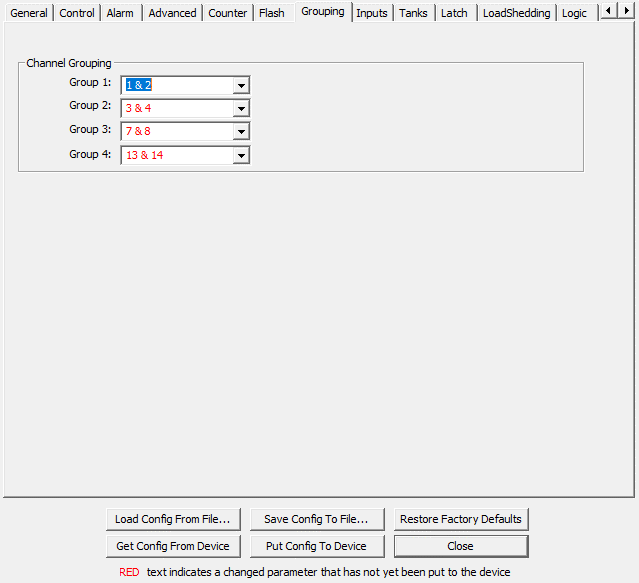Image resolution: width=639 pixels, height=583 pixels.
Task: Select the LoadShedding tab
Action: point(516,13)
